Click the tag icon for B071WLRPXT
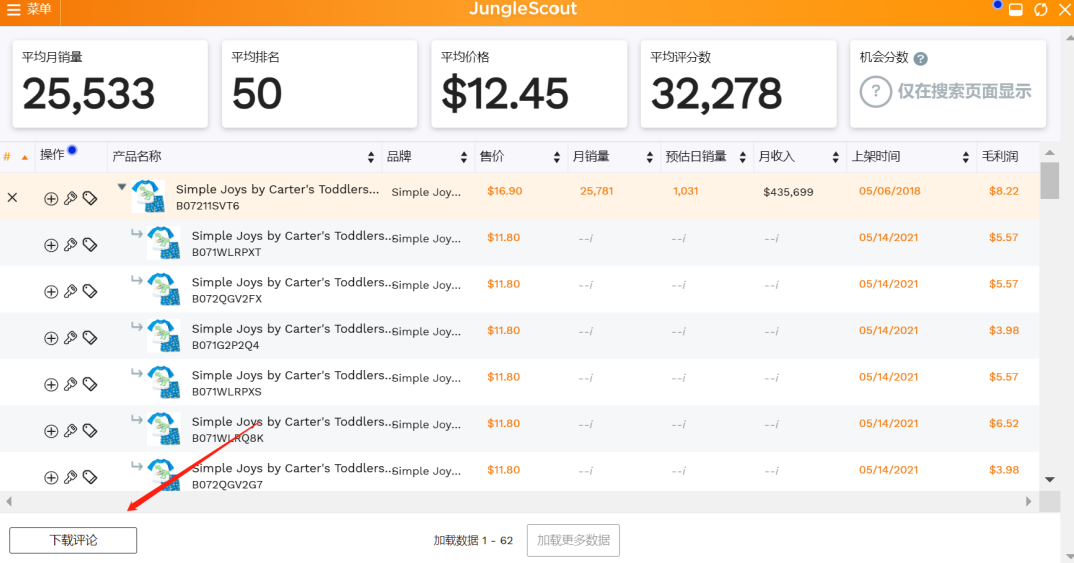Image resolution: width=1074 pixels, height=563 pixels. (90, 245)
